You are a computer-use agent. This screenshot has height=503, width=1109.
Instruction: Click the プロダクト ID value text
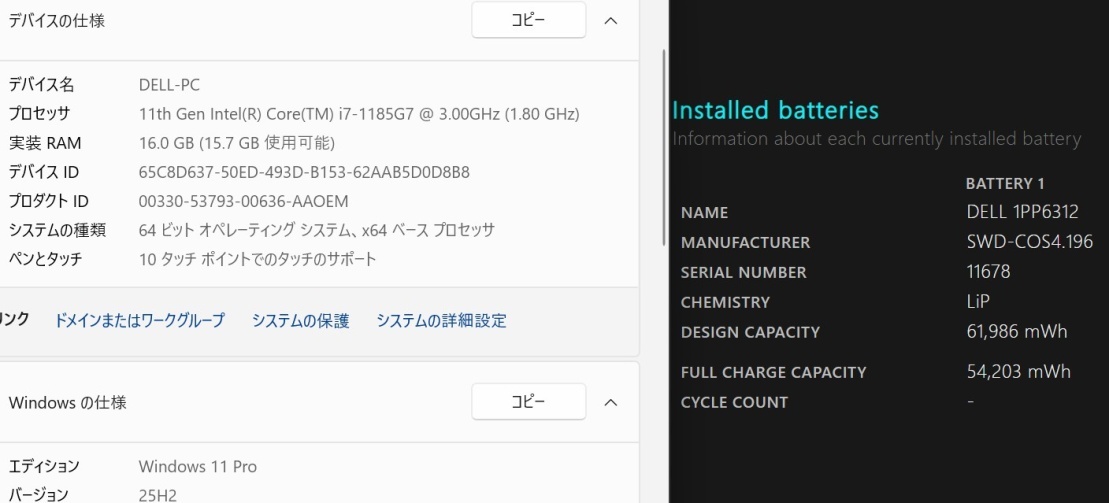(243, 201)
